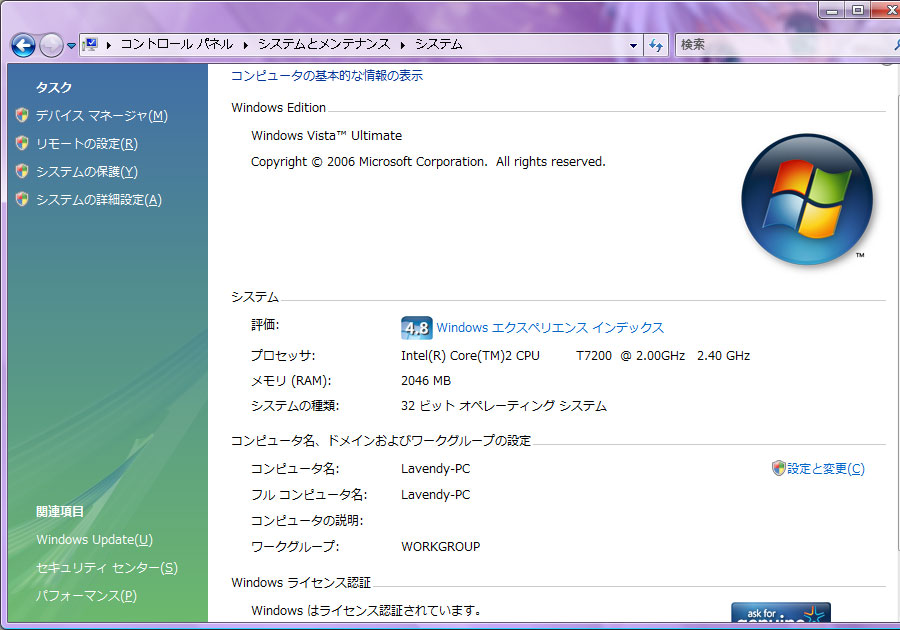Open システムの詳細設定(A) task link
The width and height of the screenshot is (900, 630).
click(99, 200)
